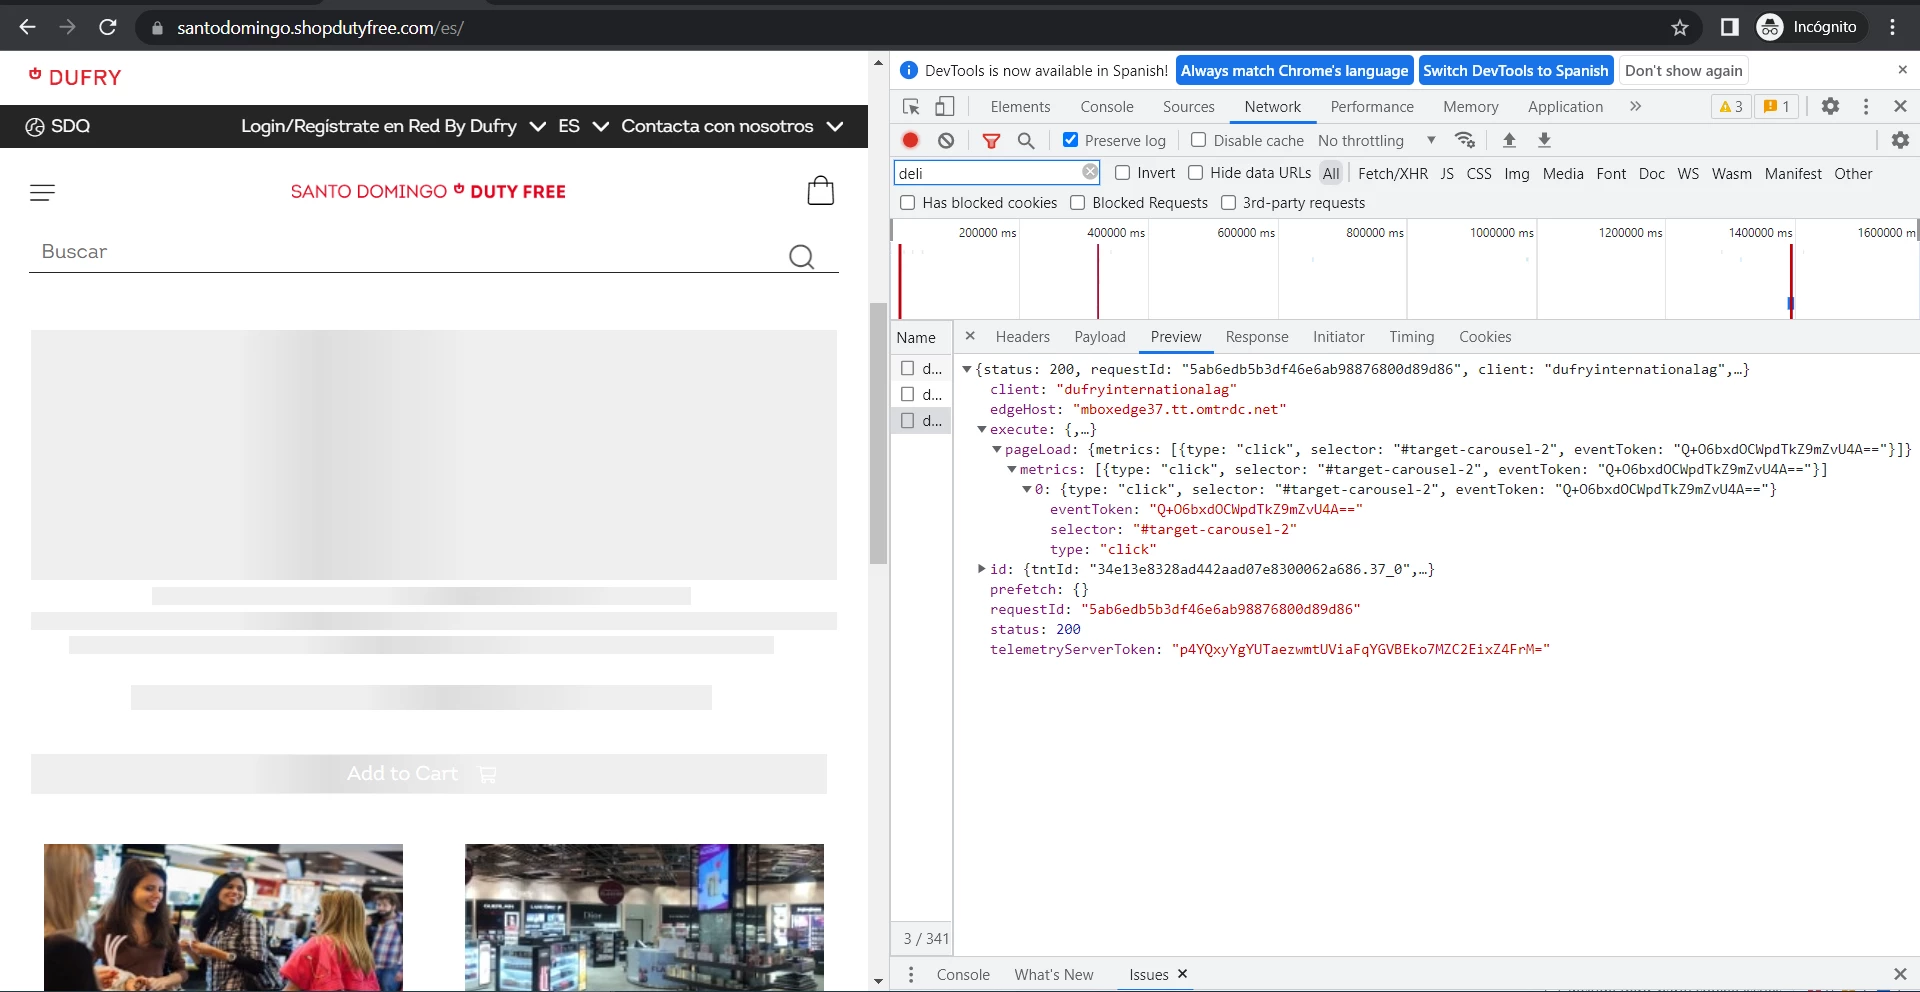Open Chrome's three-dot menu
Image resolution: width=1920 pixels, height=992 pixels.
[x=1892, y=27]
